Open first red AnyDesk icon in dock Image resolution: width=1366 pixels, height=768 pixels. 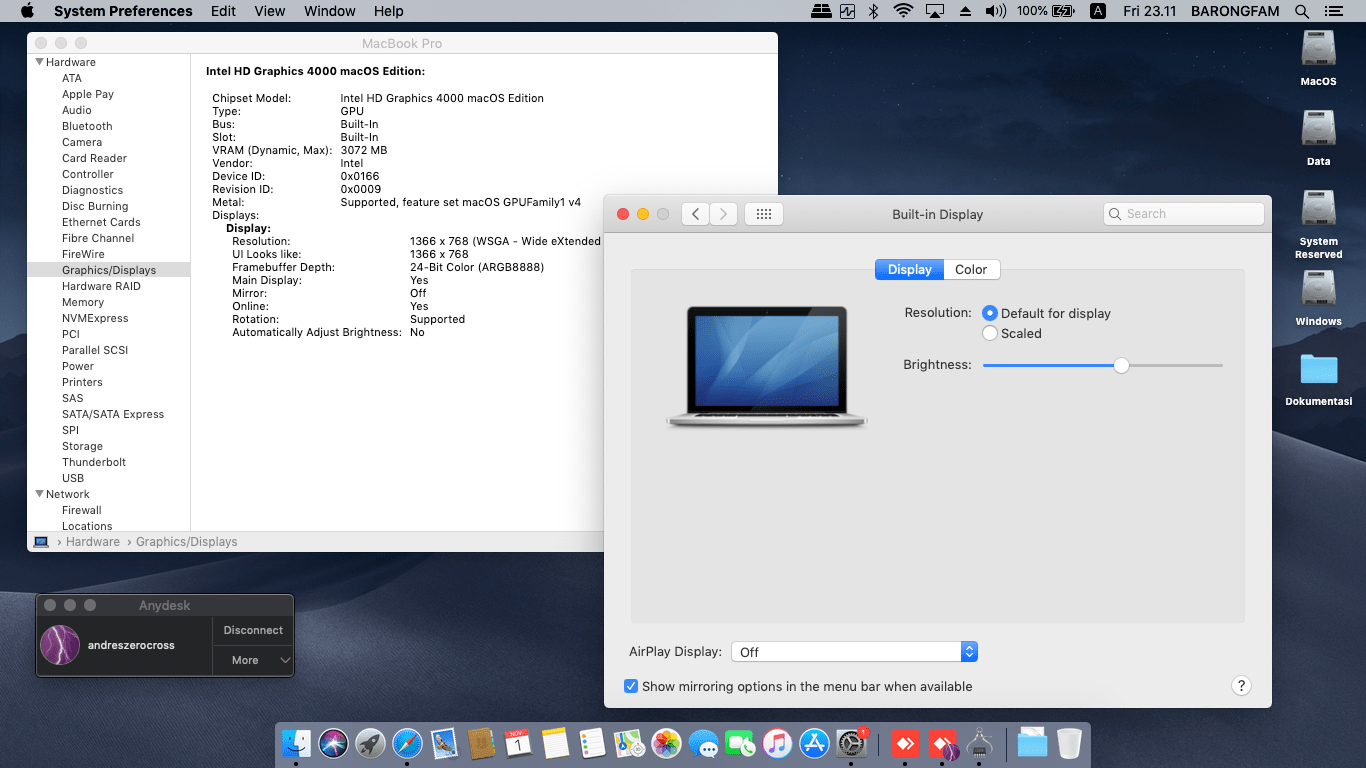click(905, 743)
